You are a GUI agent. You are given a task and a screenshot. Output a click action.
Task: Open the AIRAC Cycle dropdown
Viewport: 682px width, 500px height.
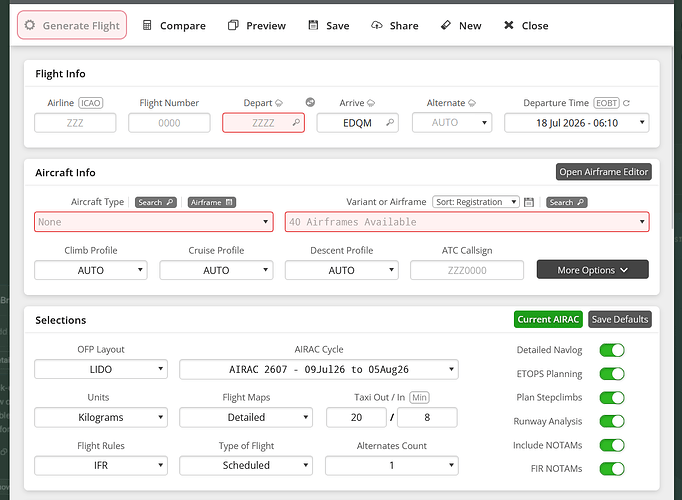point(319,369)
